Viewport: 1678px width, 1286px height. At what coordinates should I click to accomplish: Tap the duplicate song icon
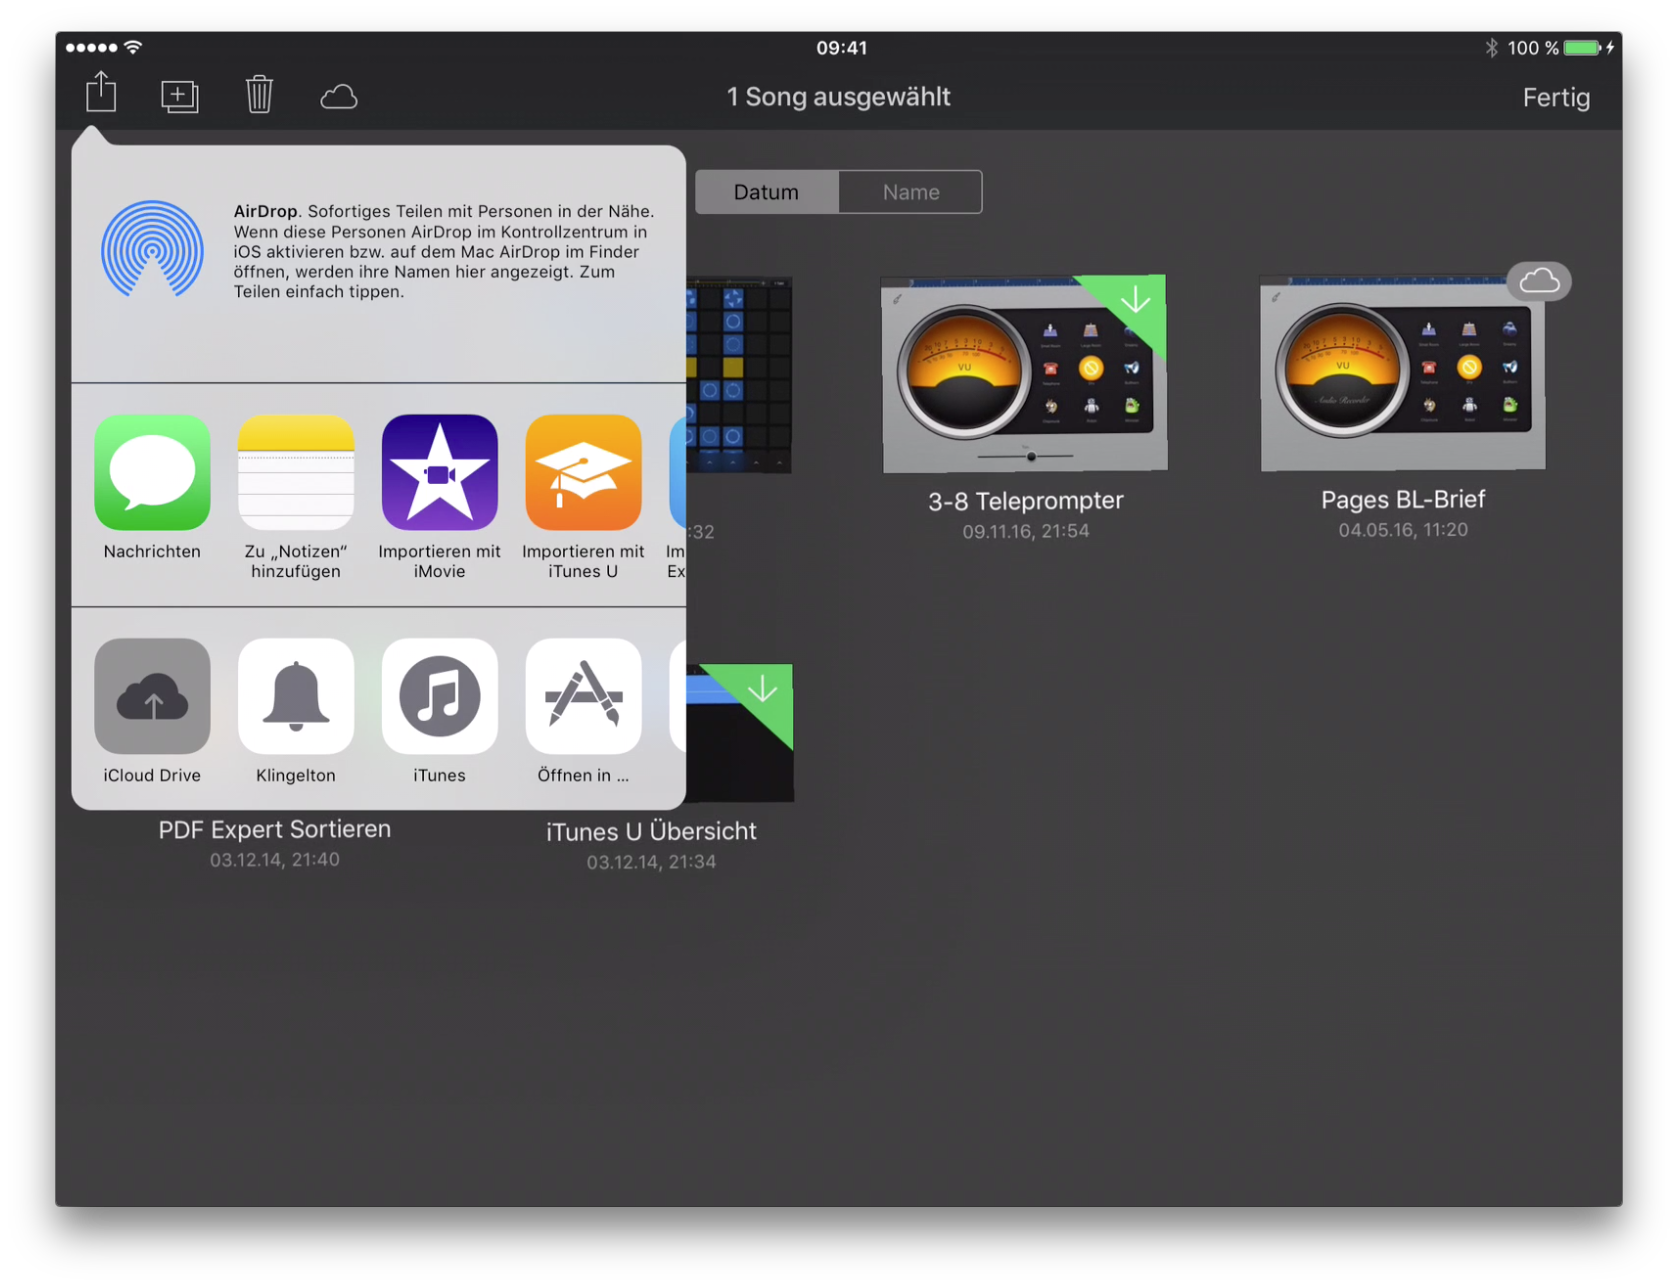(x=179, y=96)
